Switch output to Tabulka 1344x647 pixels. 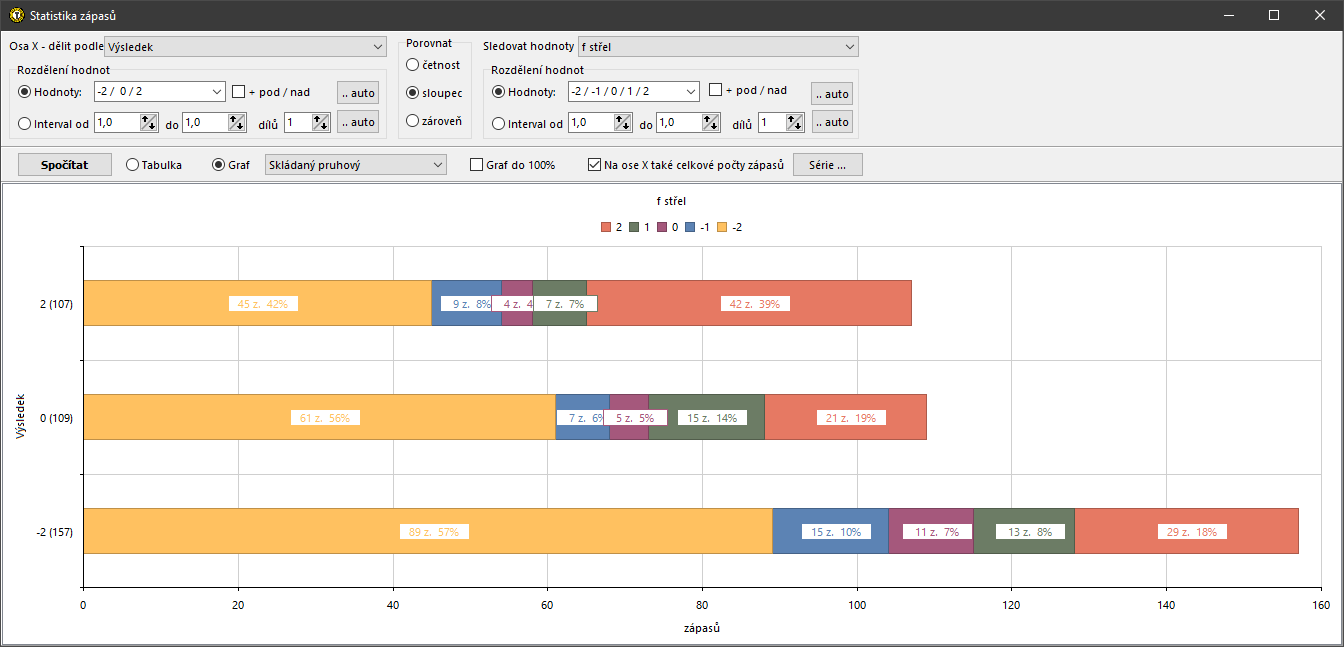[132, 165]
